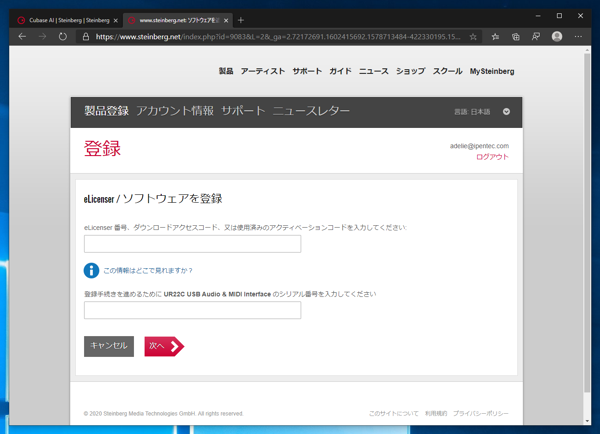This screenshot has width=600, height=434.
Task: Click the padlock site info icon
Action: point(86,37)
